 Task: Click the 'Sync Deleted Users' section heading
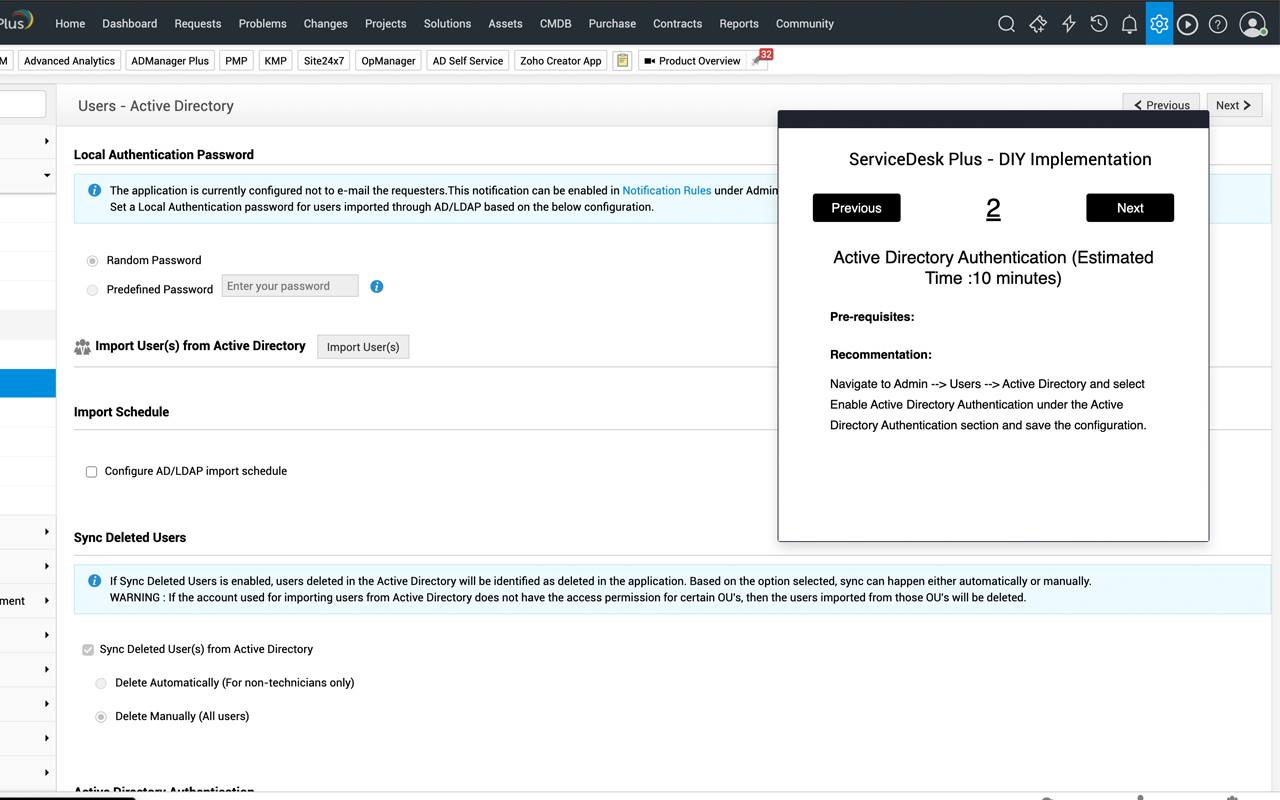(x=130, y=538)
